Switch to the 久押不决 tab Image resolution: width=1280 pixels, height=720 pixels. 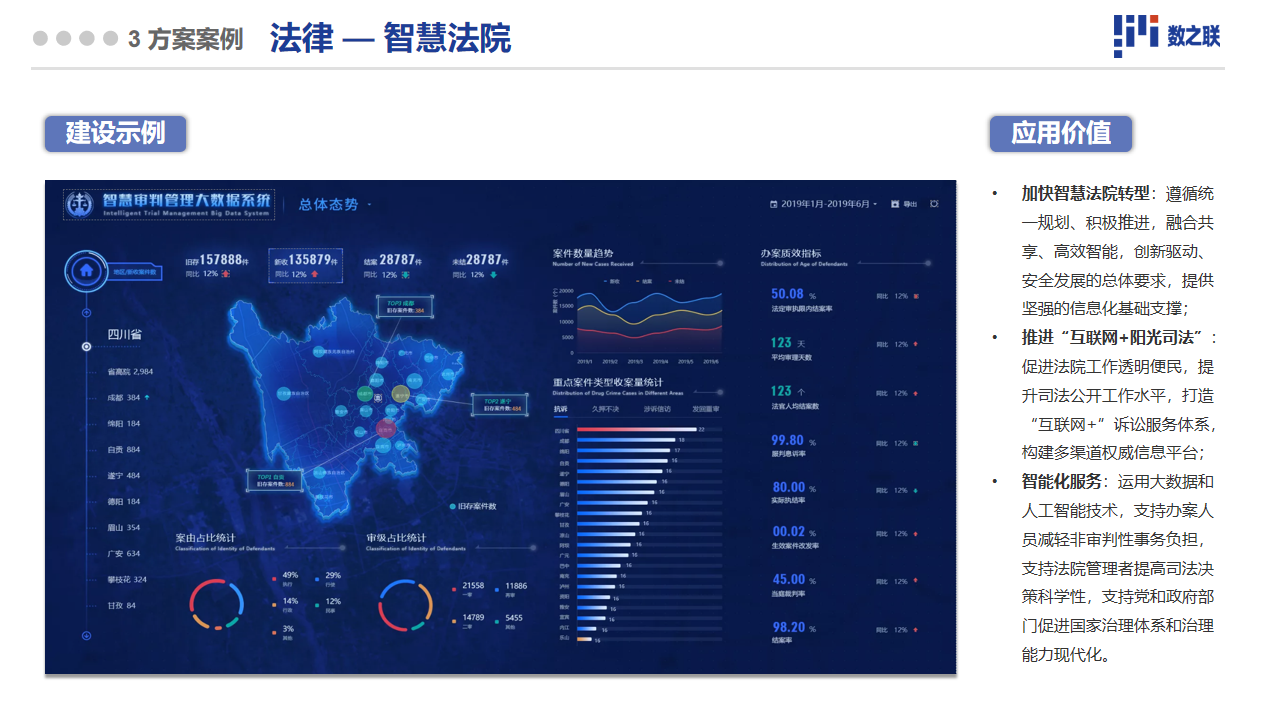605,409
